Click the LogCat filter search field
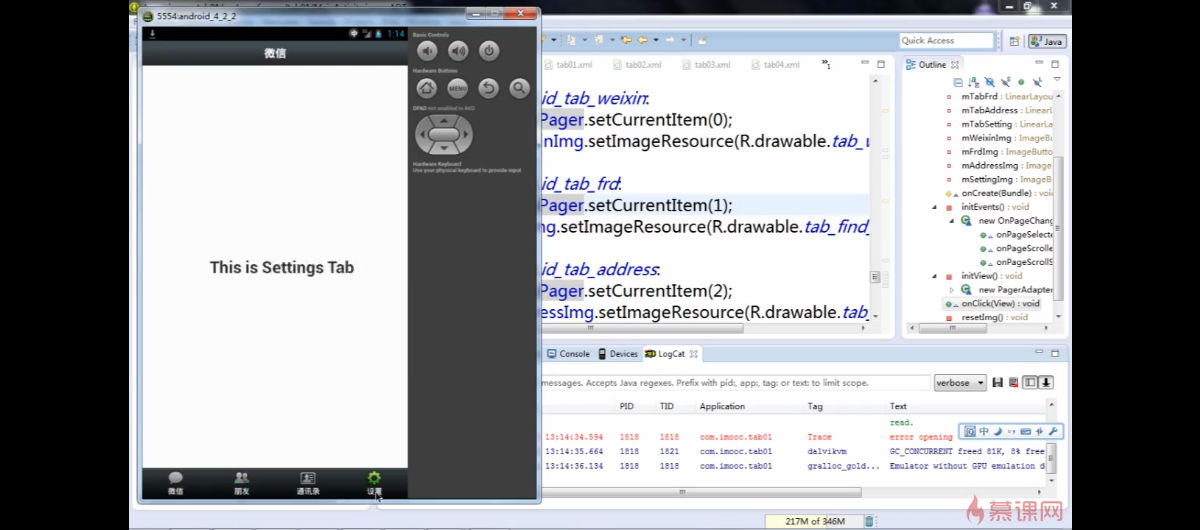1200x530 pixels. click(x=734, y=383)
